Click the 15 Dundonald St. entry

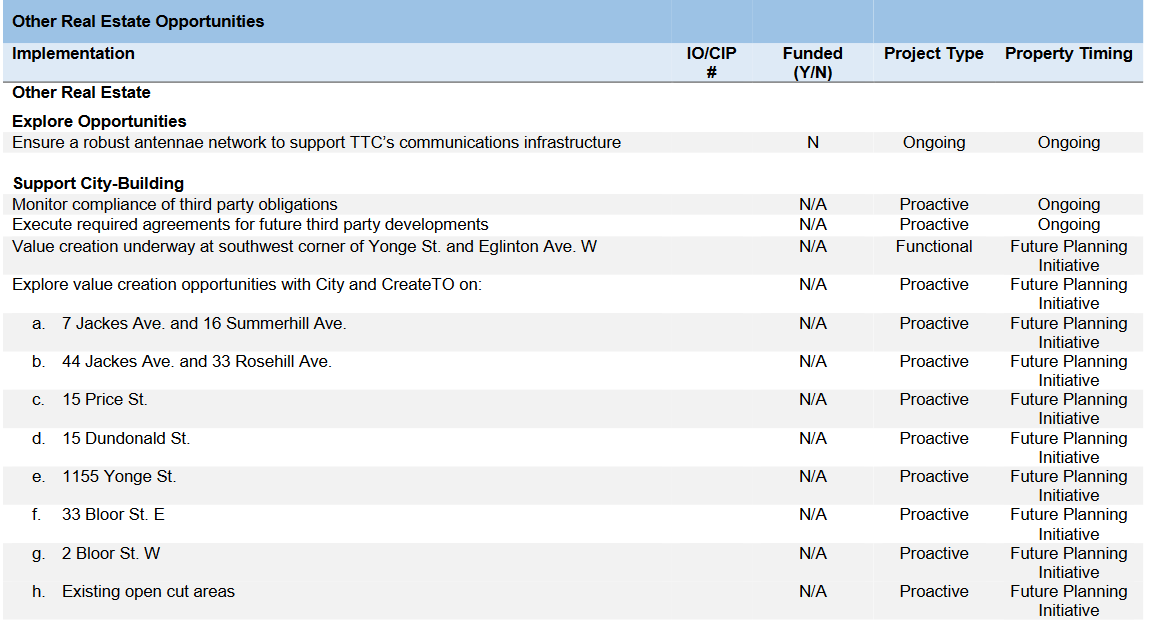(x=126, y=438)
